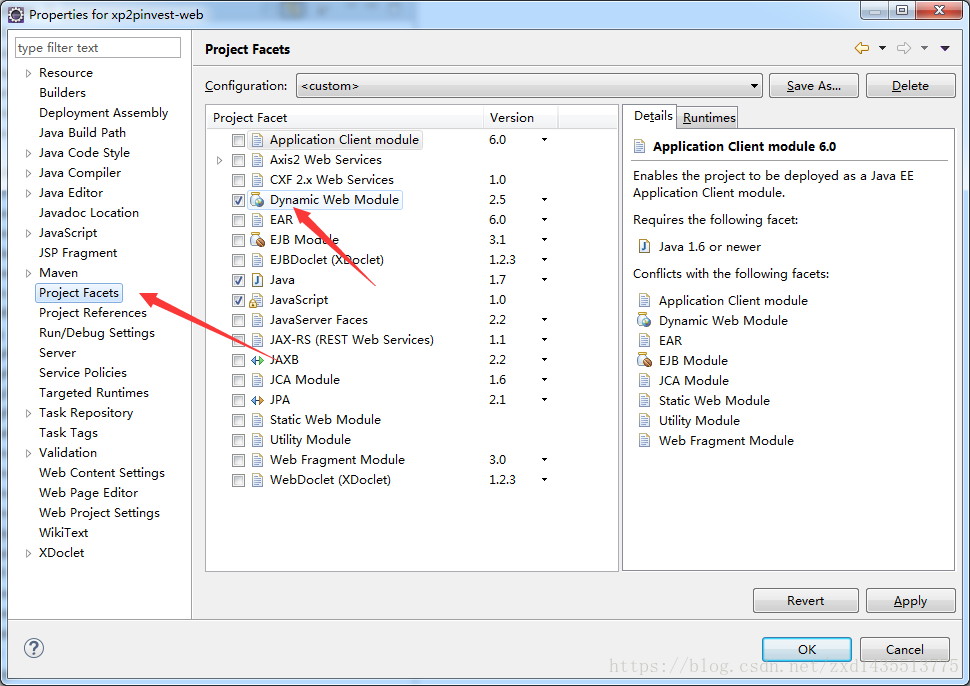Viewport: 970px width, 686px height.
Task: Expand the Axis2 Web Services node
Action: tap(220, 160)
